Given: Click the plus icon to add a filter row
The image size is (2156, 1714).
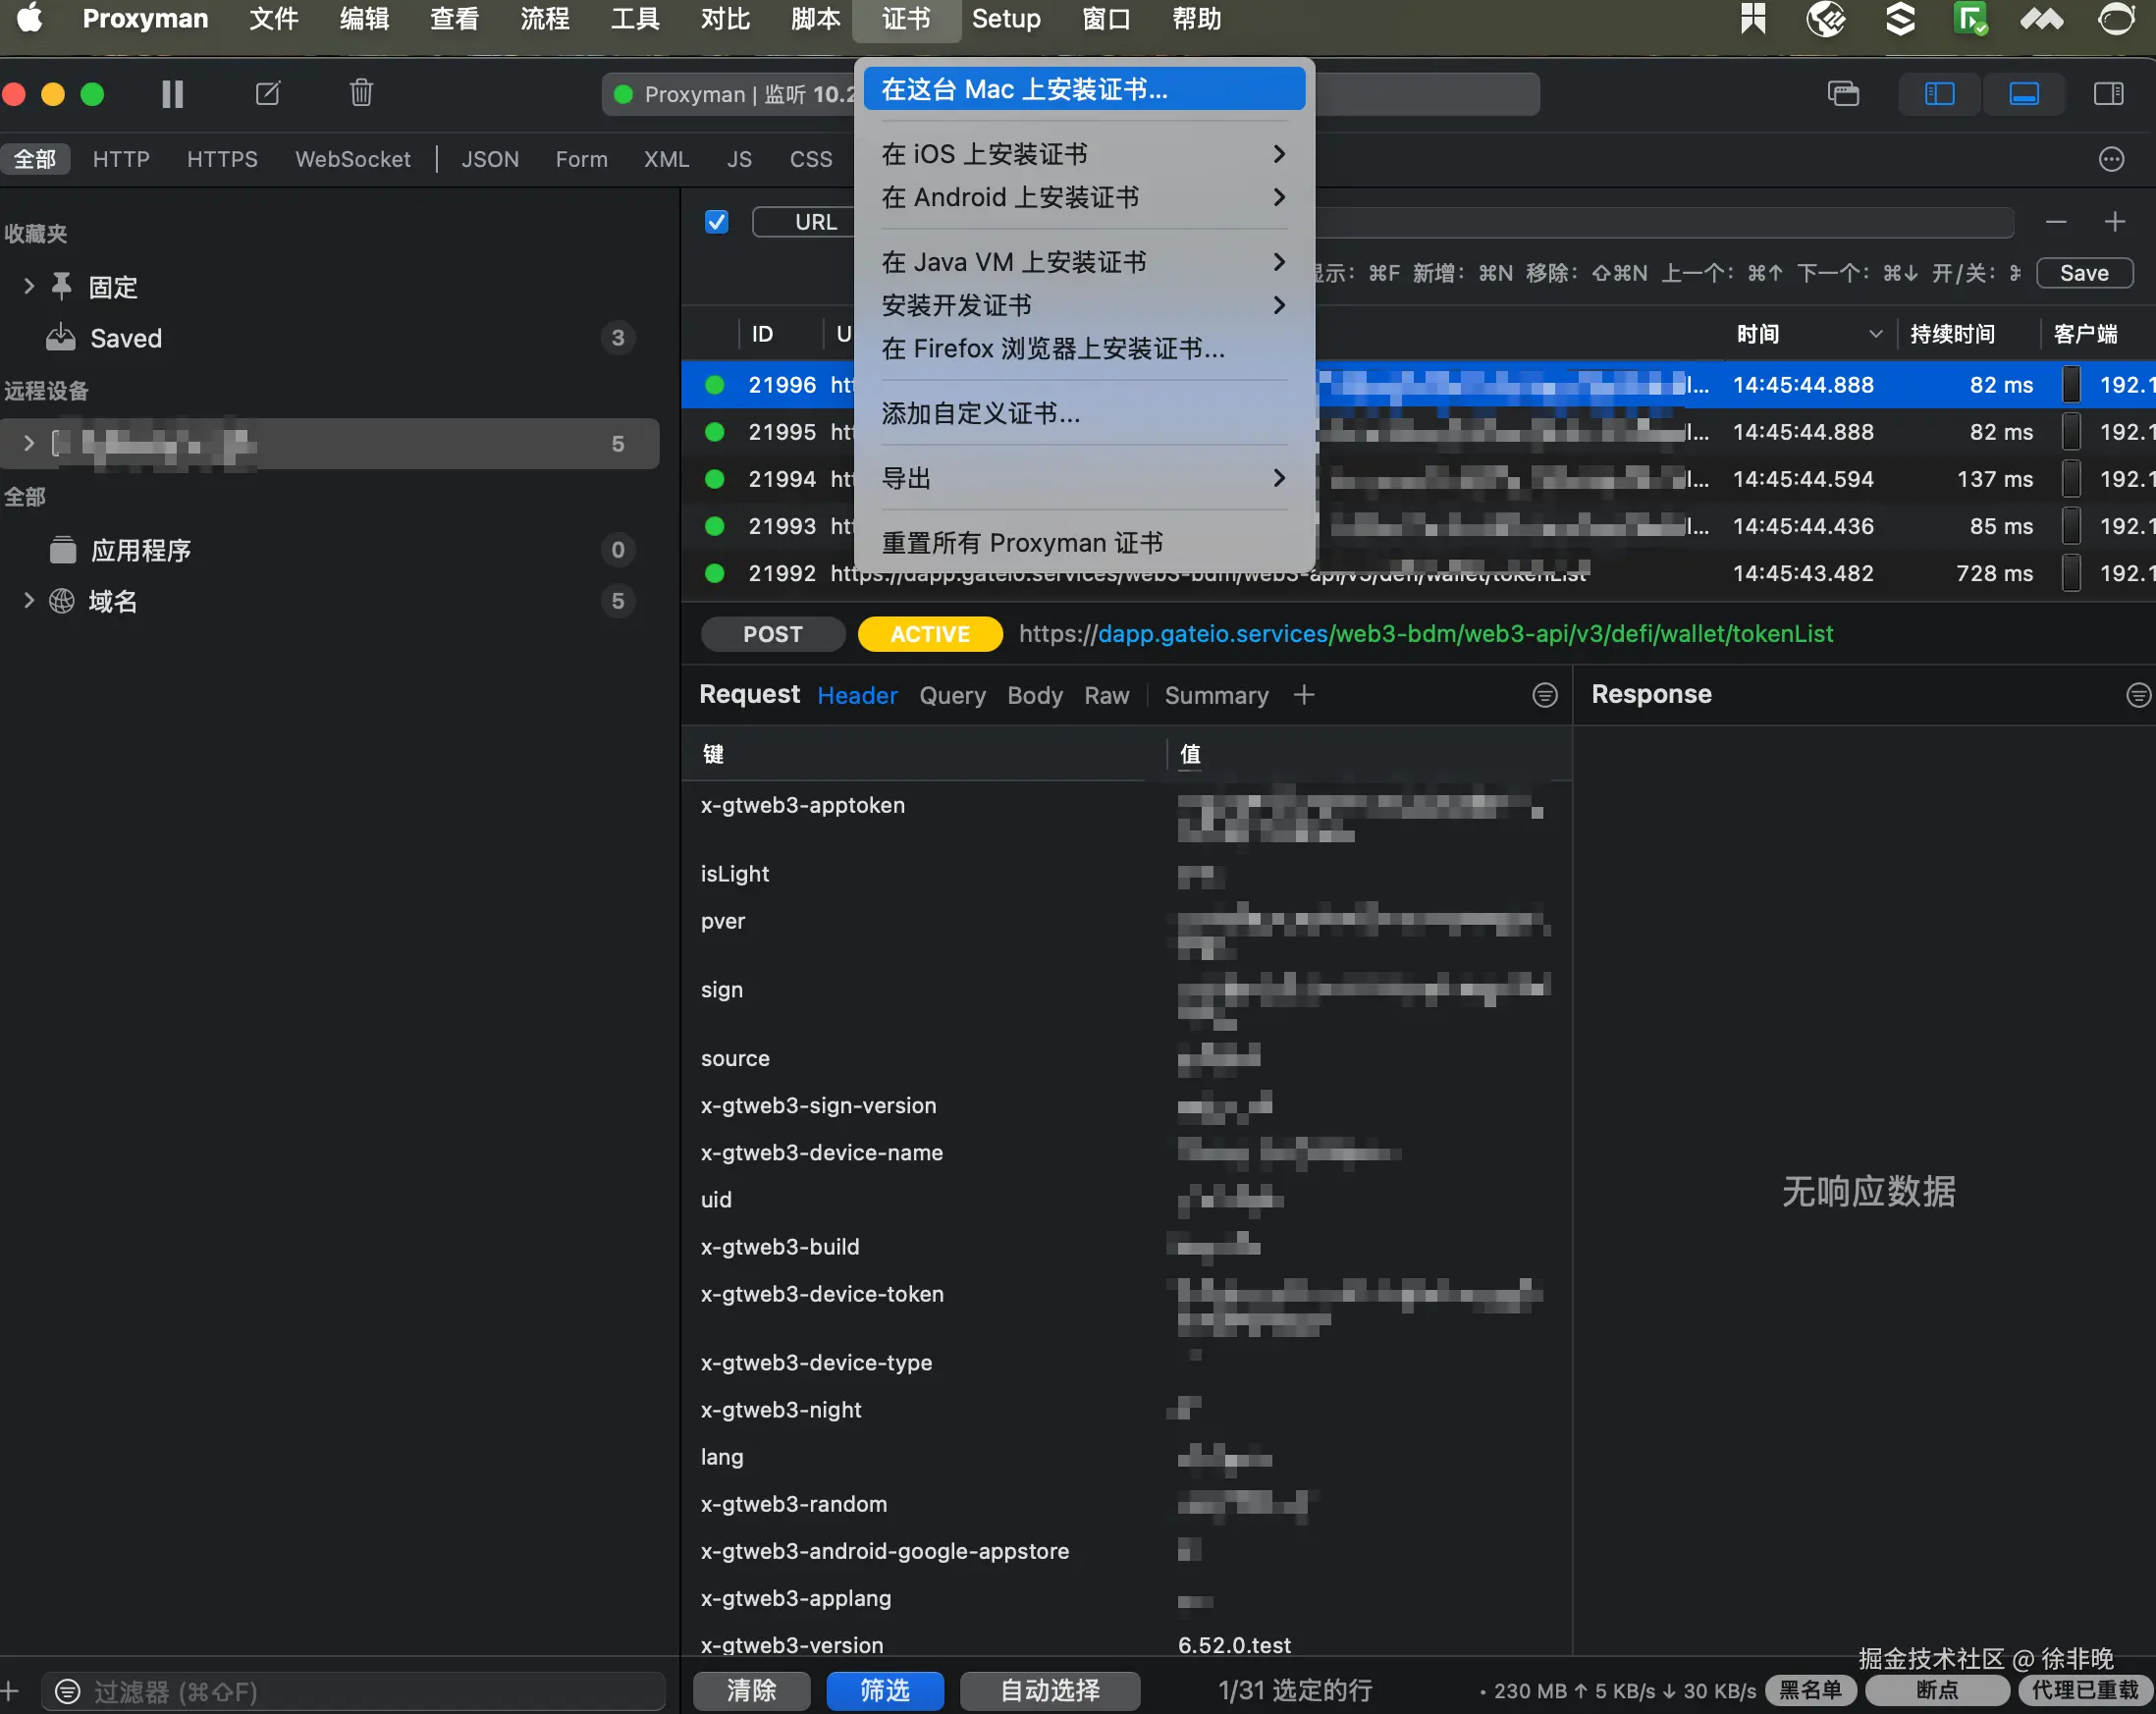Looking at the screenshot, I should pos(2114,222).
